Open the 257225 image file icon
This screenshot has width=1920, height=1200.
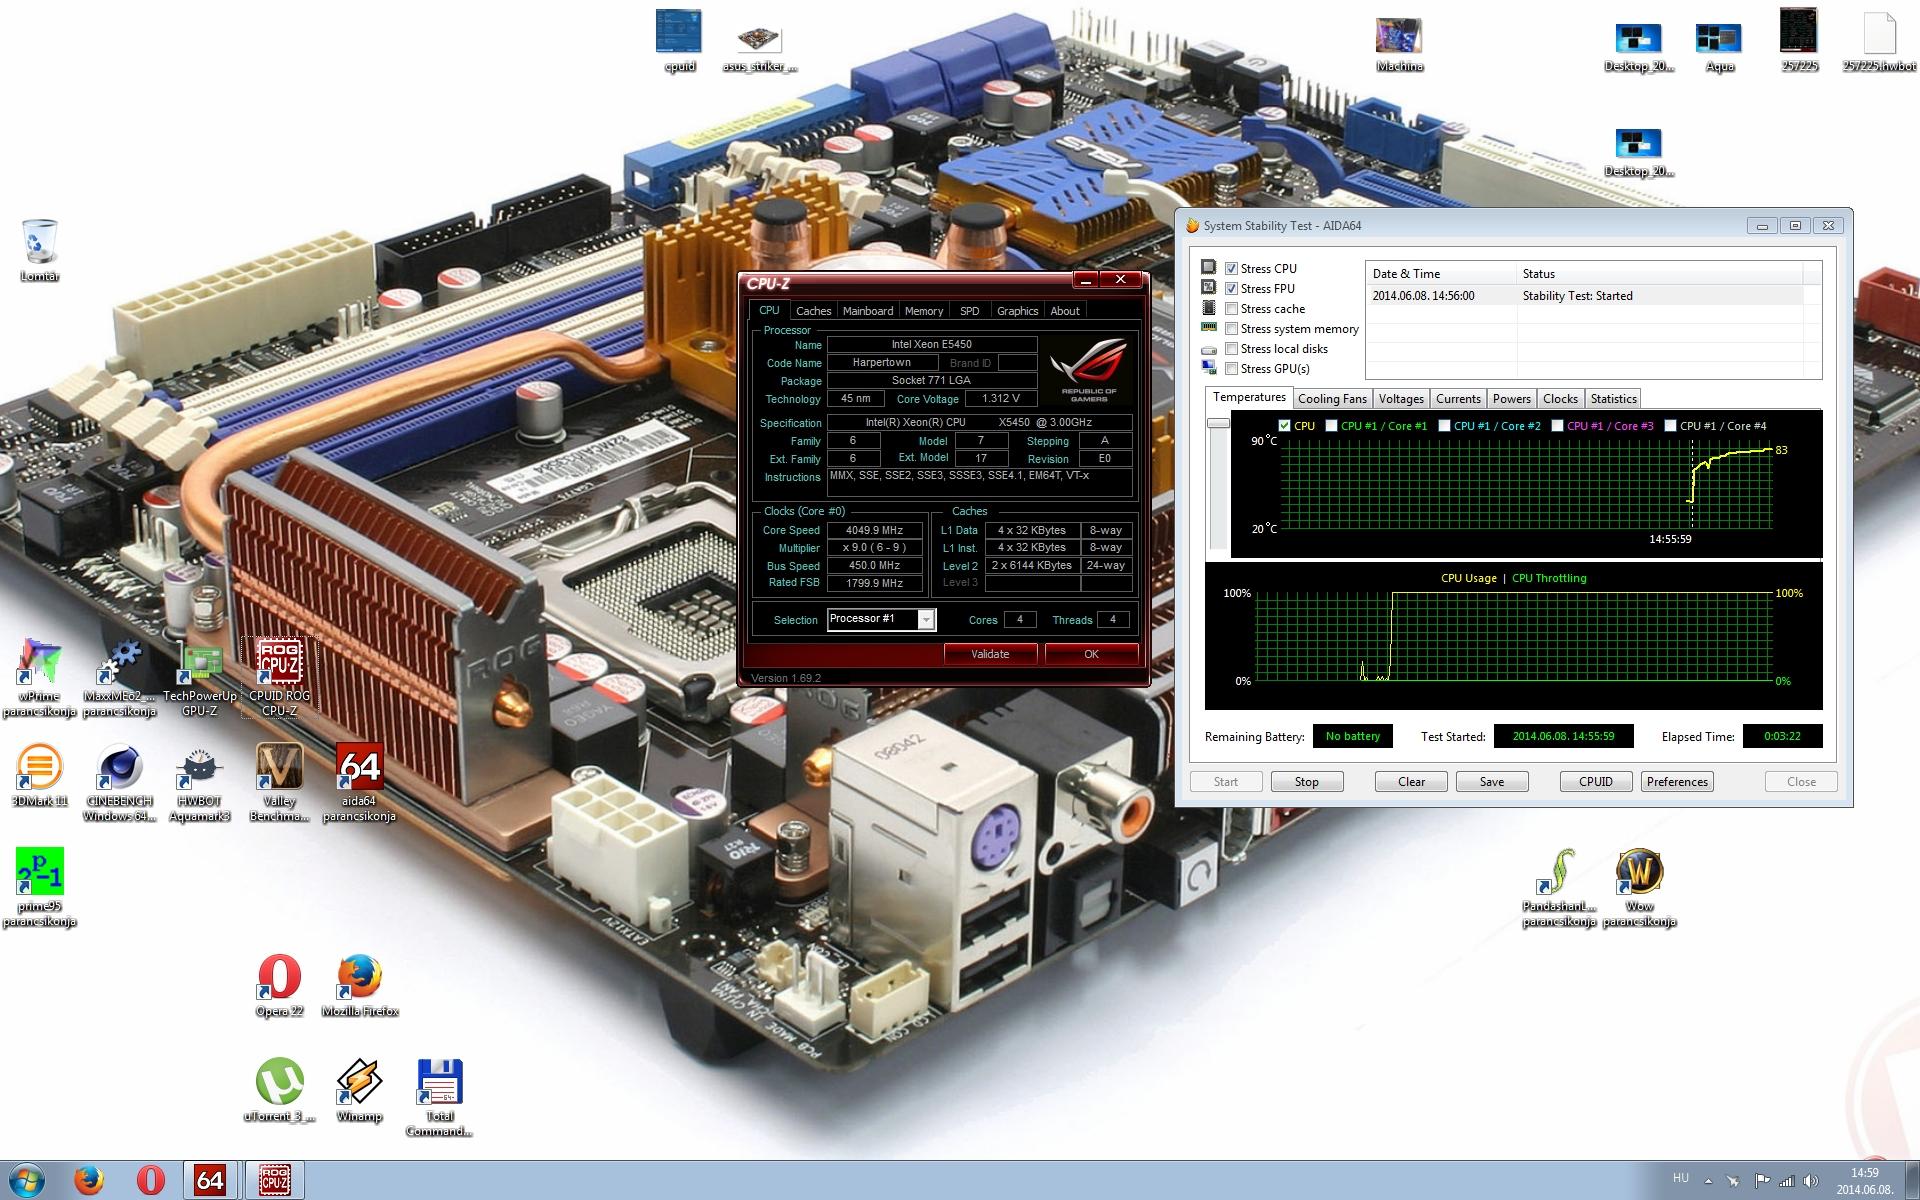[x=1799, y=40]
